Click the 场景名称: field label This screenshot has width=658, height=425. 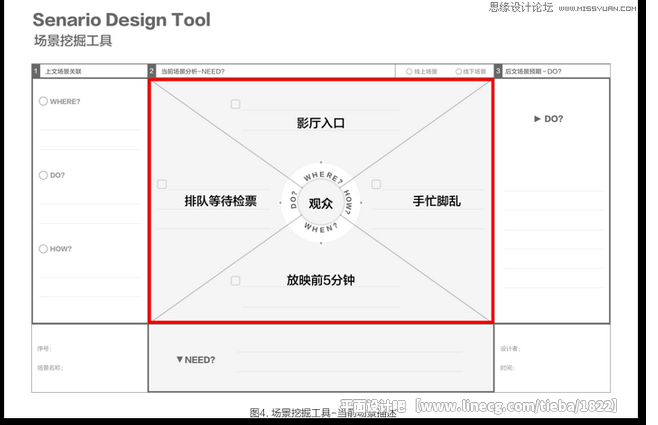tap(50, 368)
